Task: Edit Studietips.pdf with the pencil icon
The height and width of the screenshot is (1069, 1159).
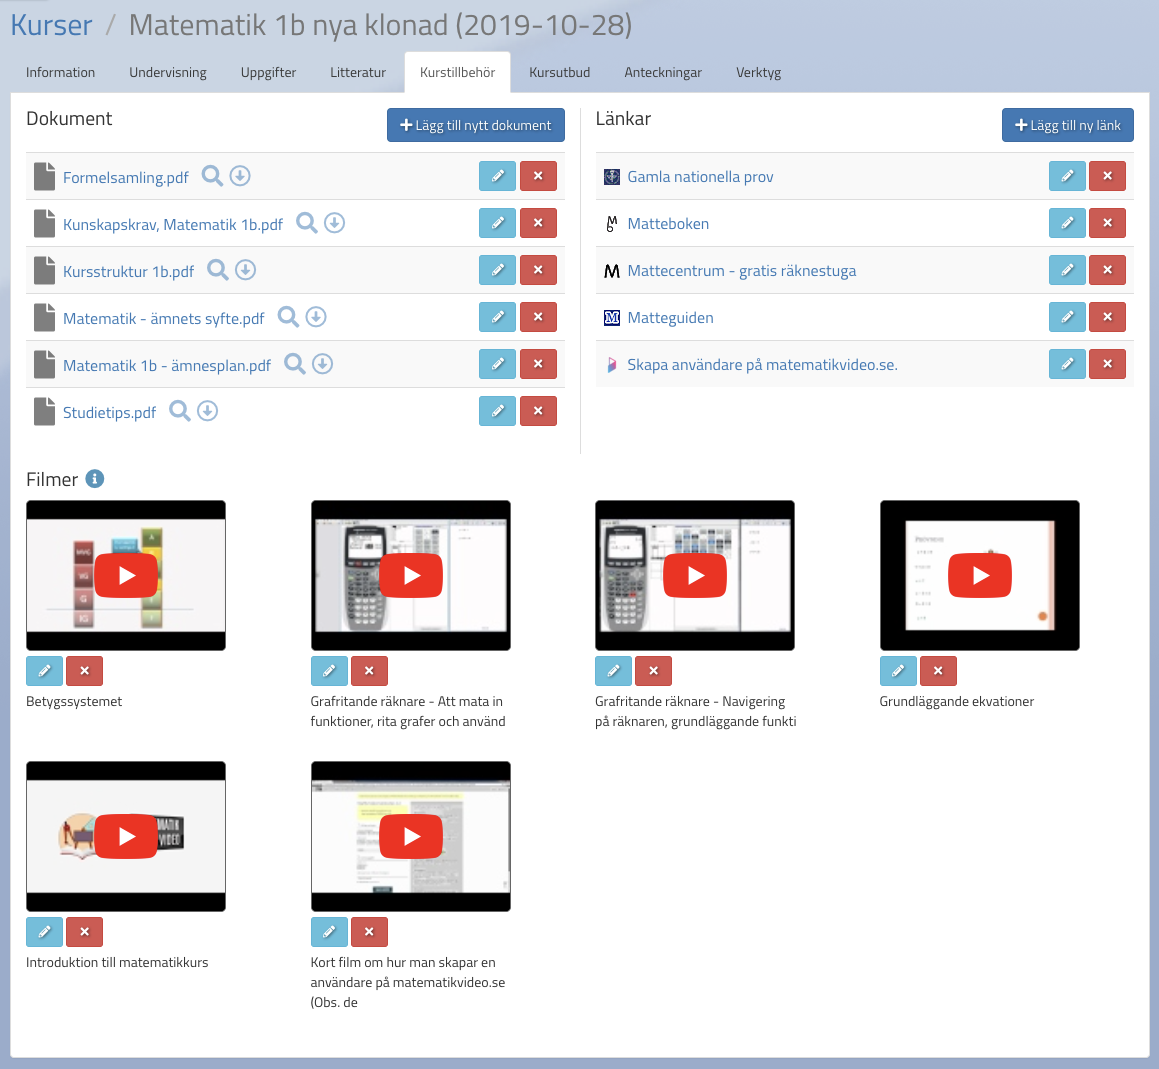Action: tap(497, 411)
